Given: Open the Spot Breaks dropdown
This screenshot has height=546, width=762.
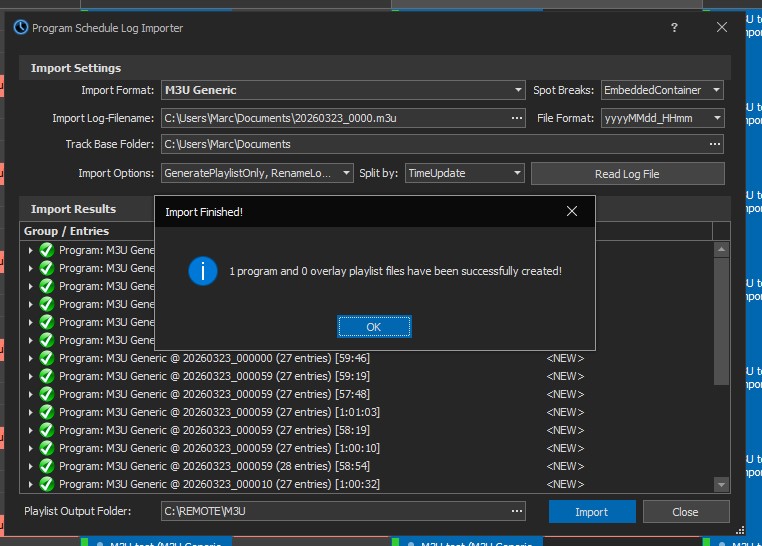Looking at the screenshot, I should [716, 90].
